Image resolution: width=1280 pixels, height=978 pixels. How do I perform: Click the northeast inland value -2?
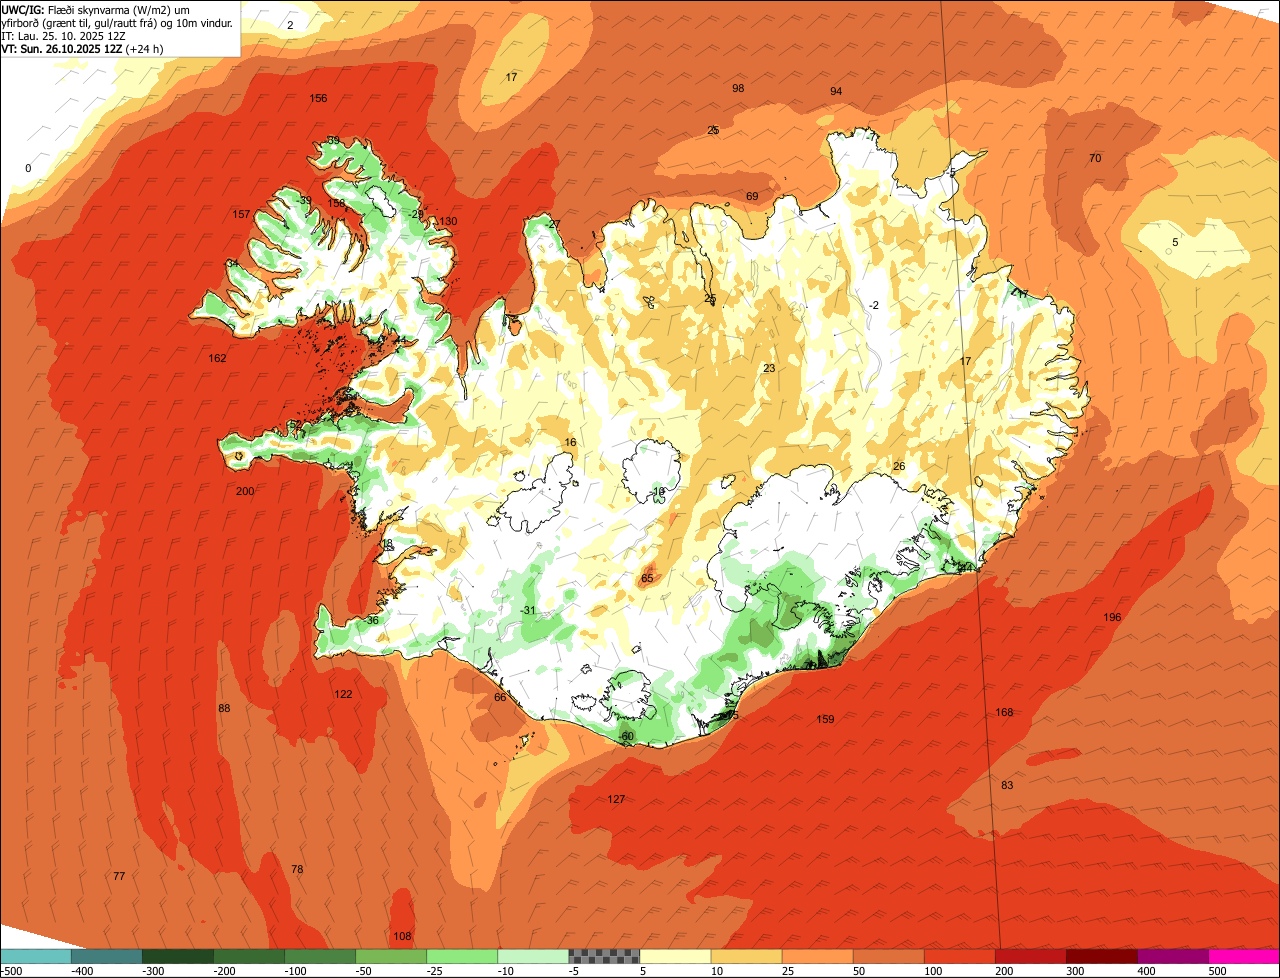click(873, 305)
